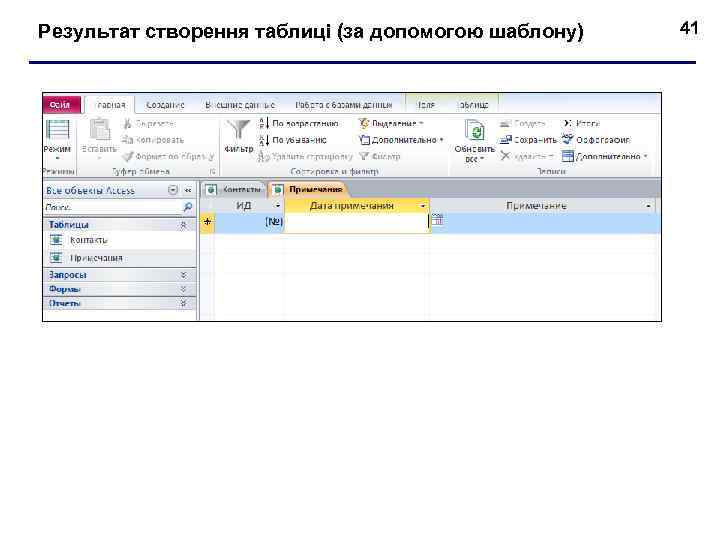Click Удалить сортировку

tap(306, 157)
